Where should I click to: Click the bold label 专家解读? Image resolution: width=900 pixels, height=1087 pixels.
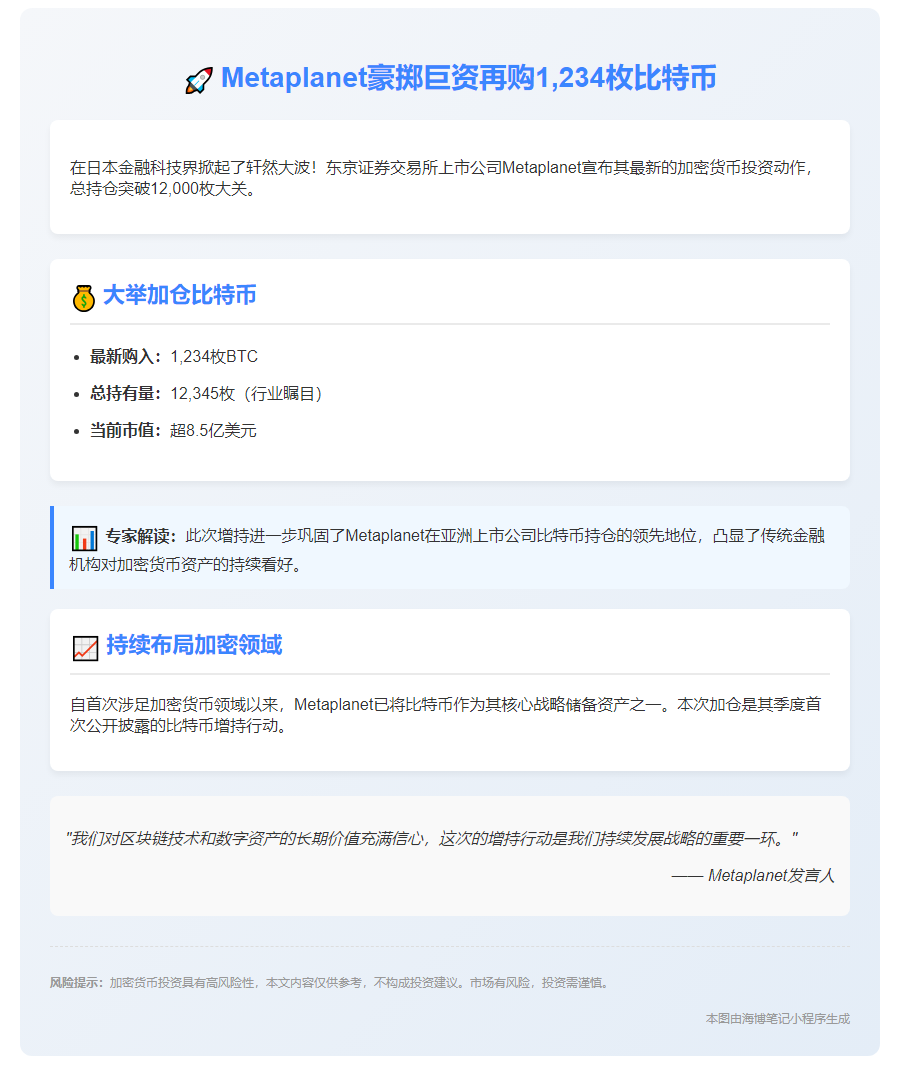141,536
